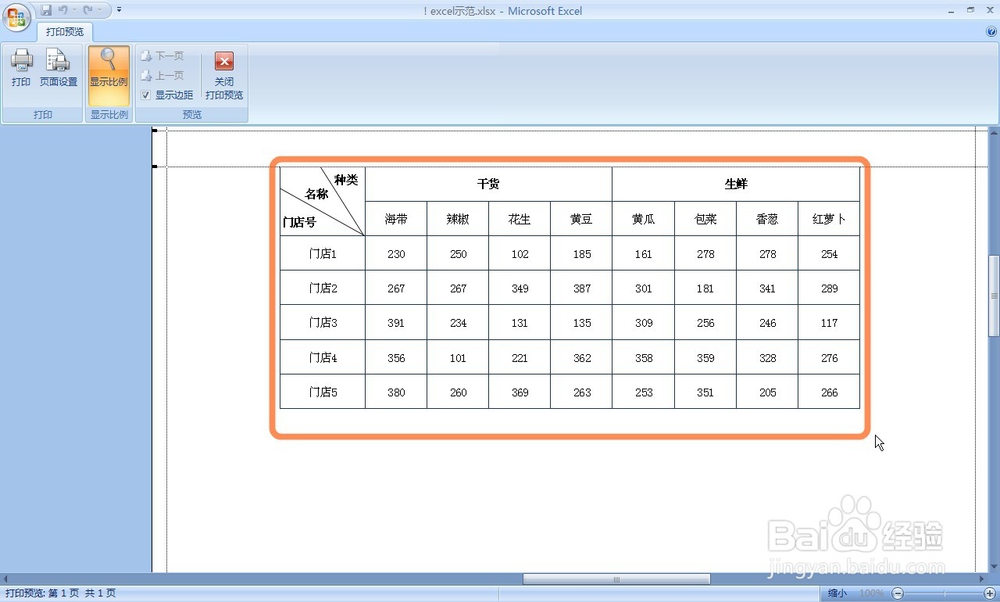
Task: Click the vertical scrollbar up arrow
Action: 994,131
